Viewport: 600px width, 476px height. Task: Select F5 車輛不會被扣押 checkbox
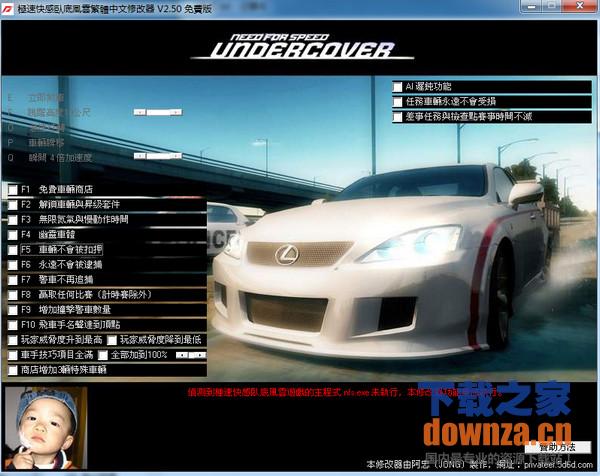click(13, 250)
